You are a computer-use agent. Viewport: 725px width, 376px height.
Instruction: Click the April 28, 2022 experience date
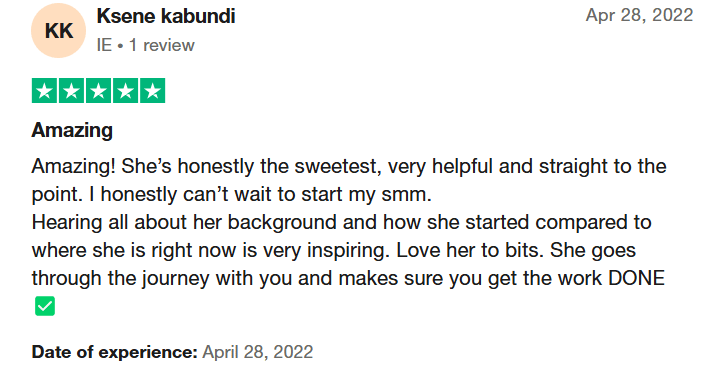pyautogui.click(x=258, y=352)
